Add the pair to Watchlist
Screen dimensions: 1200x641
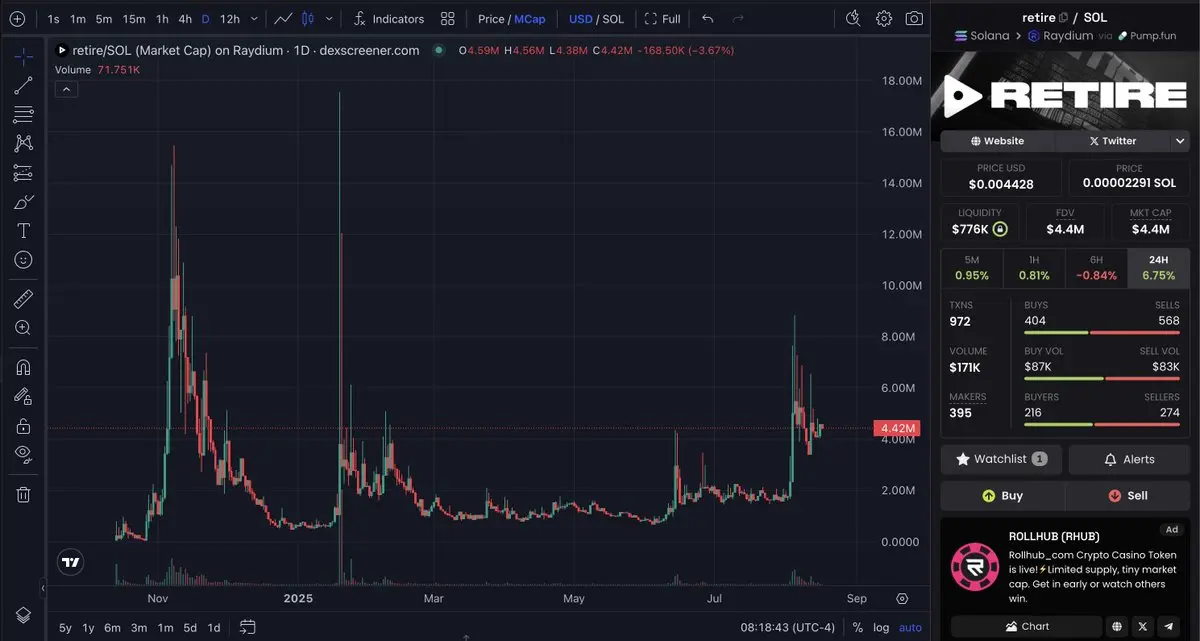1002,459
